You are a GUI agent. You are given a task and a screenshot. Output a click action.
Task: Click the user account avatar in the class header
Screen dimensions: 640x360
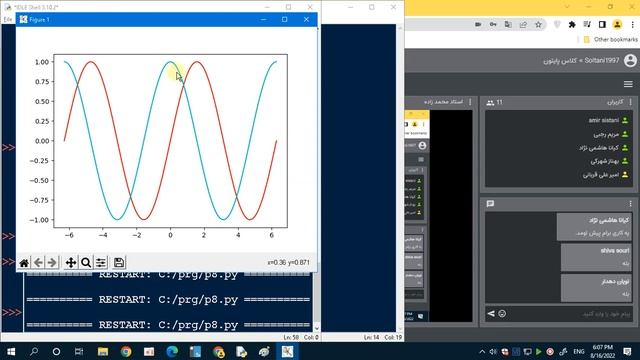(630, 60)
